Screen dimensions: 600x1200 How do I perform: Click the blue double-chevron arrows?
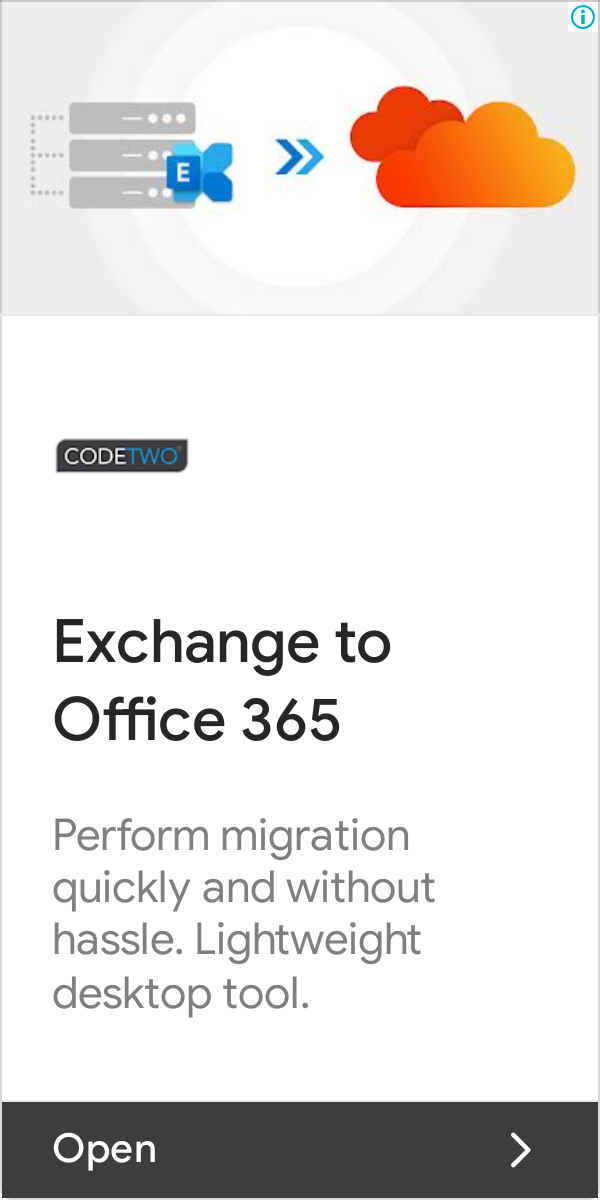click(x=300, y=157)
